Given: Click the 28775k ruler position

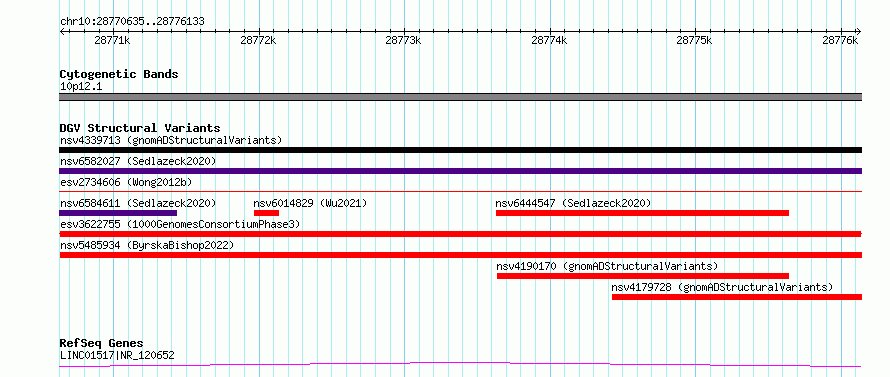Looking at the screenshot, I should point(695,41).
